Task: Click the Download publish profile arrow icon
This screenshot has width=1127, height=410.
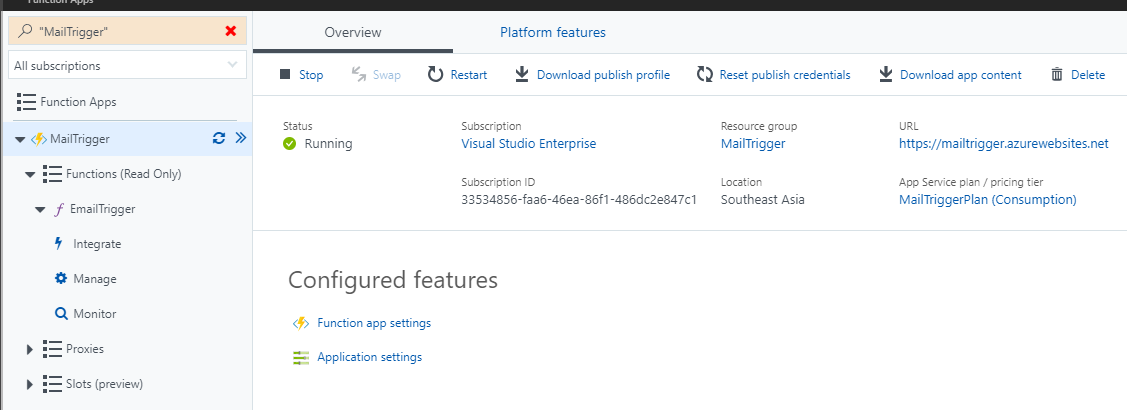Action: (x=522, y=74)
